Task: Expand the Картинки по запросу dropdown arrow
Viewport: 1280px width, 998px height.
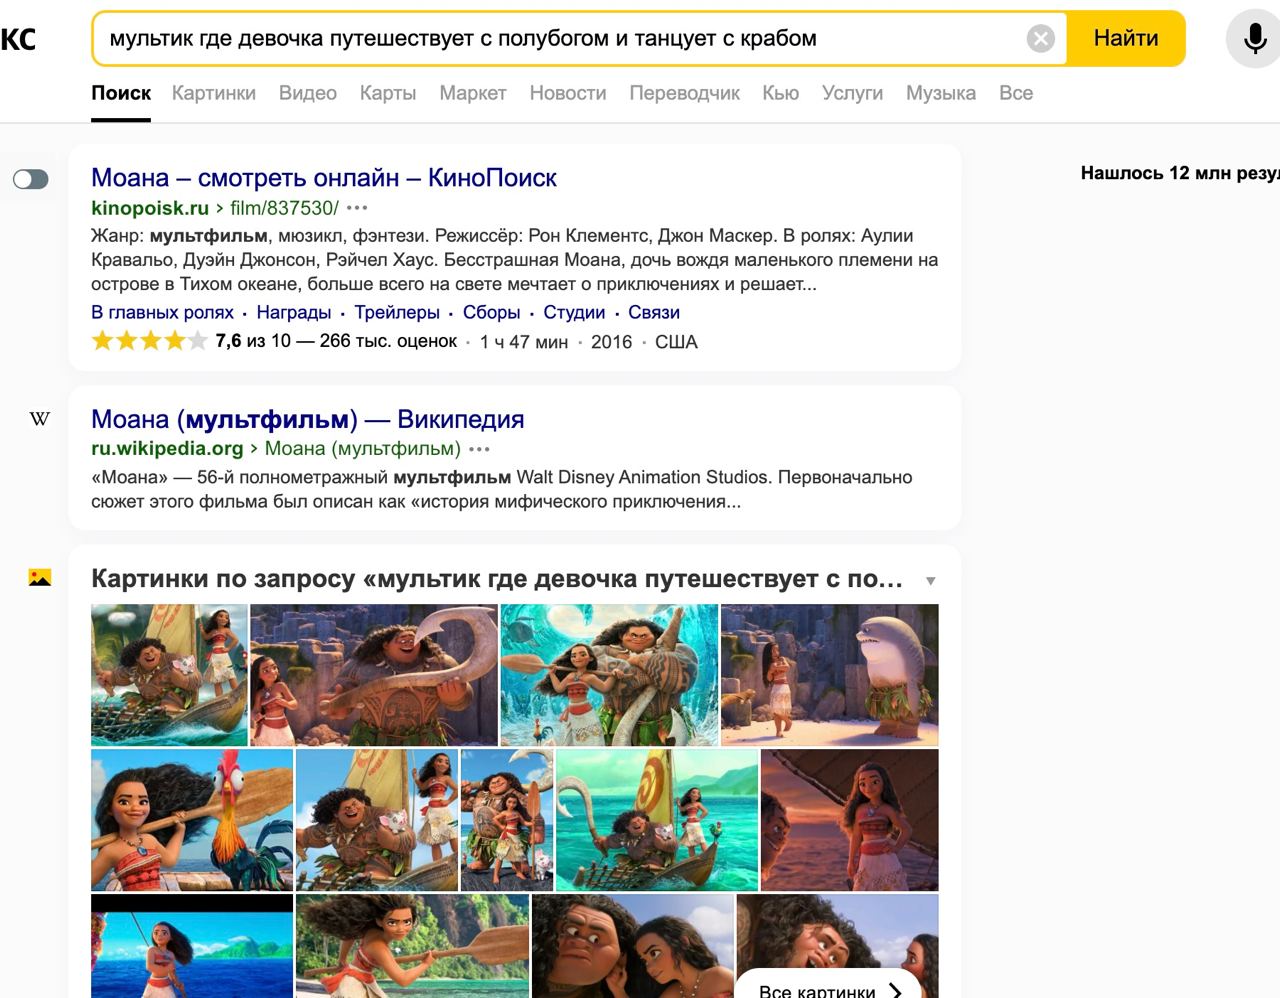Action: (x=931, y=581)
